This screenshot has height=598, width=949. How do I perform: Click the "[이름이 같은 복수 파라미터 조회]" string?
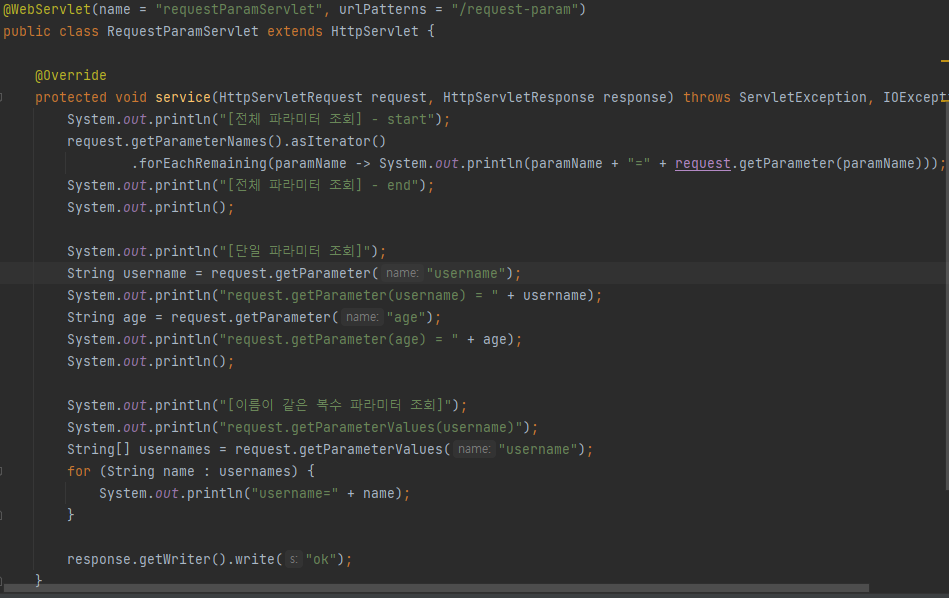pyautogui.click(x=335, y=406)
